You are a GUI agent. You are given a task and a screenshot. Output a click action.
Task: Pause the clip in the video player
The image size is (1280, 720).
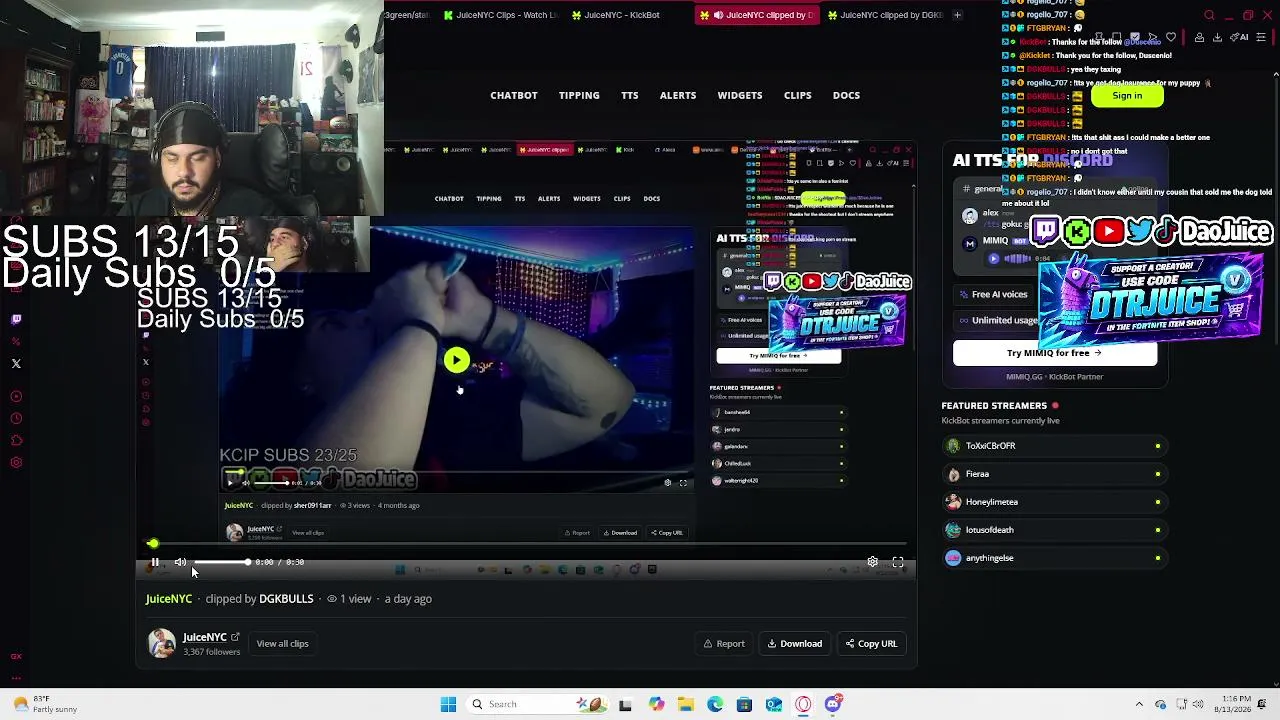click(x=155, y=562)
